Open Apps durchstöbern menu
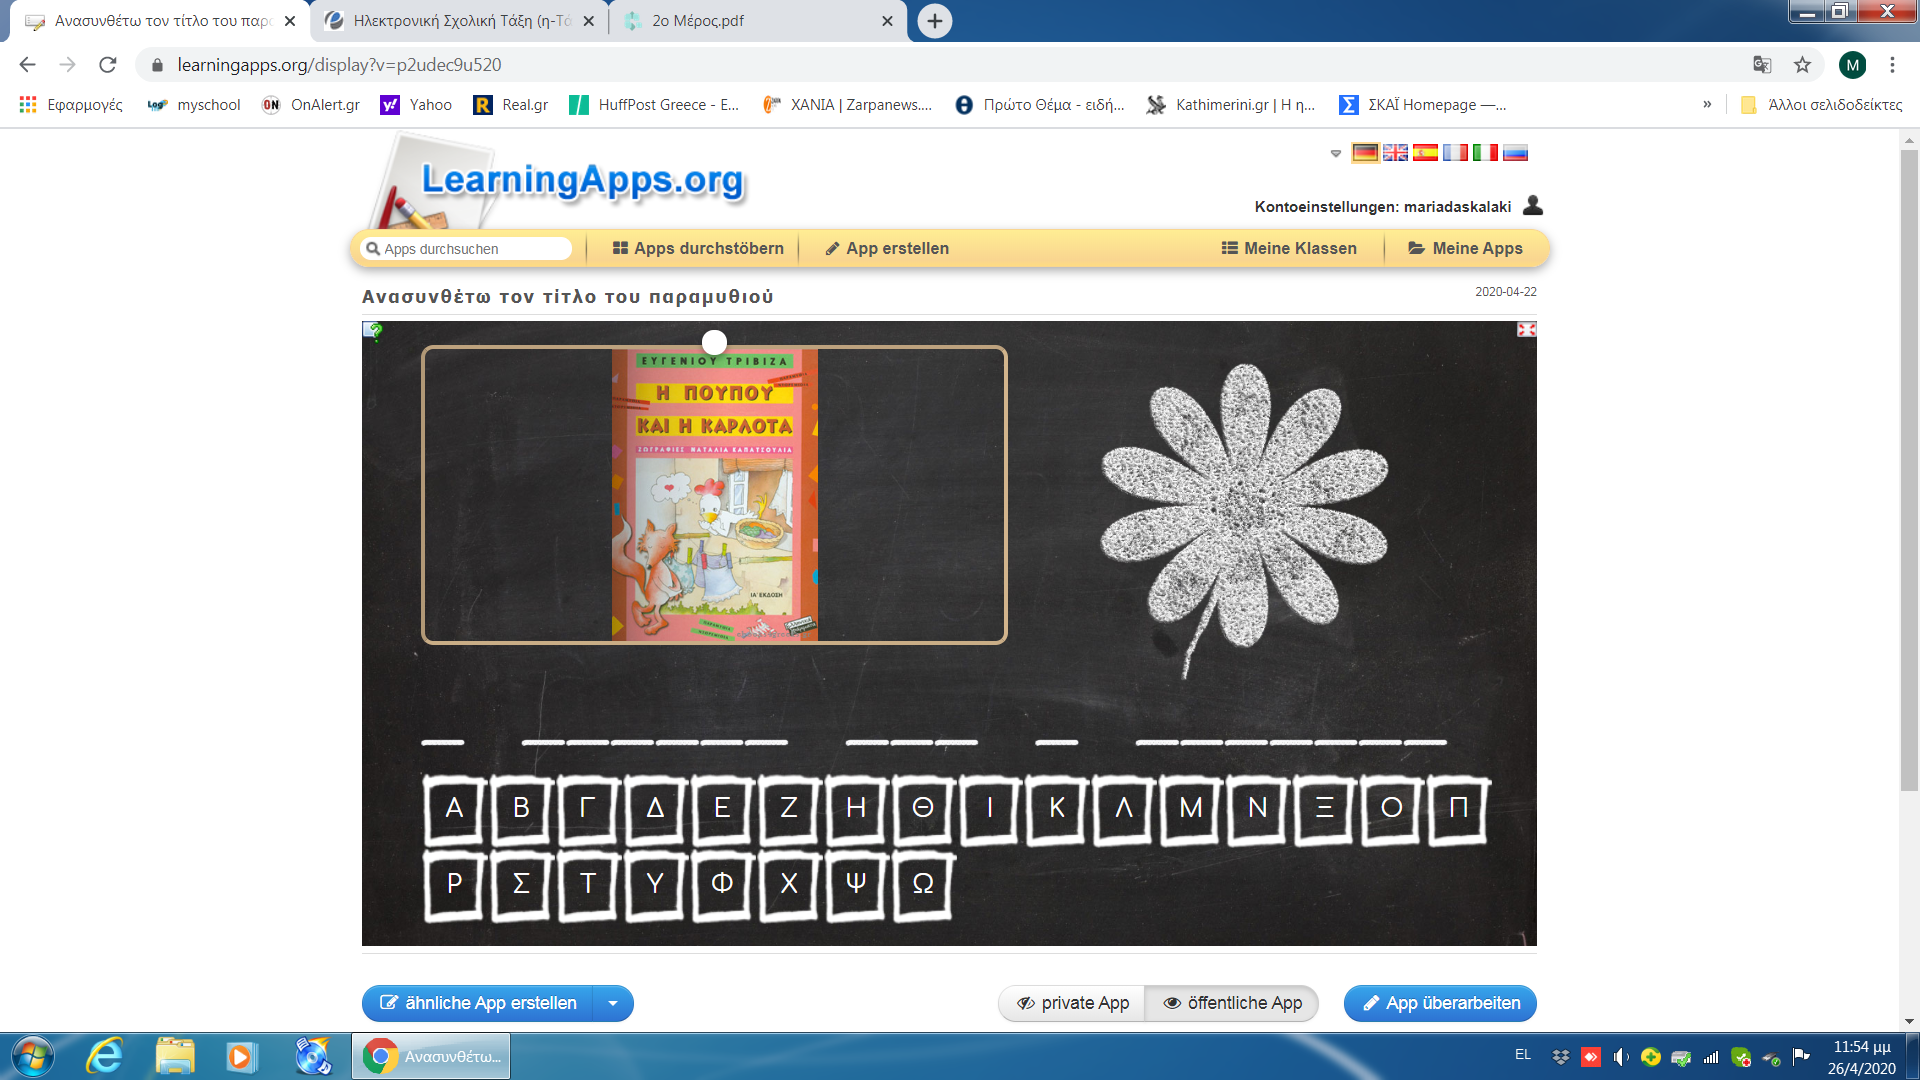The image size is (1920, 1080). click(697, 248)
